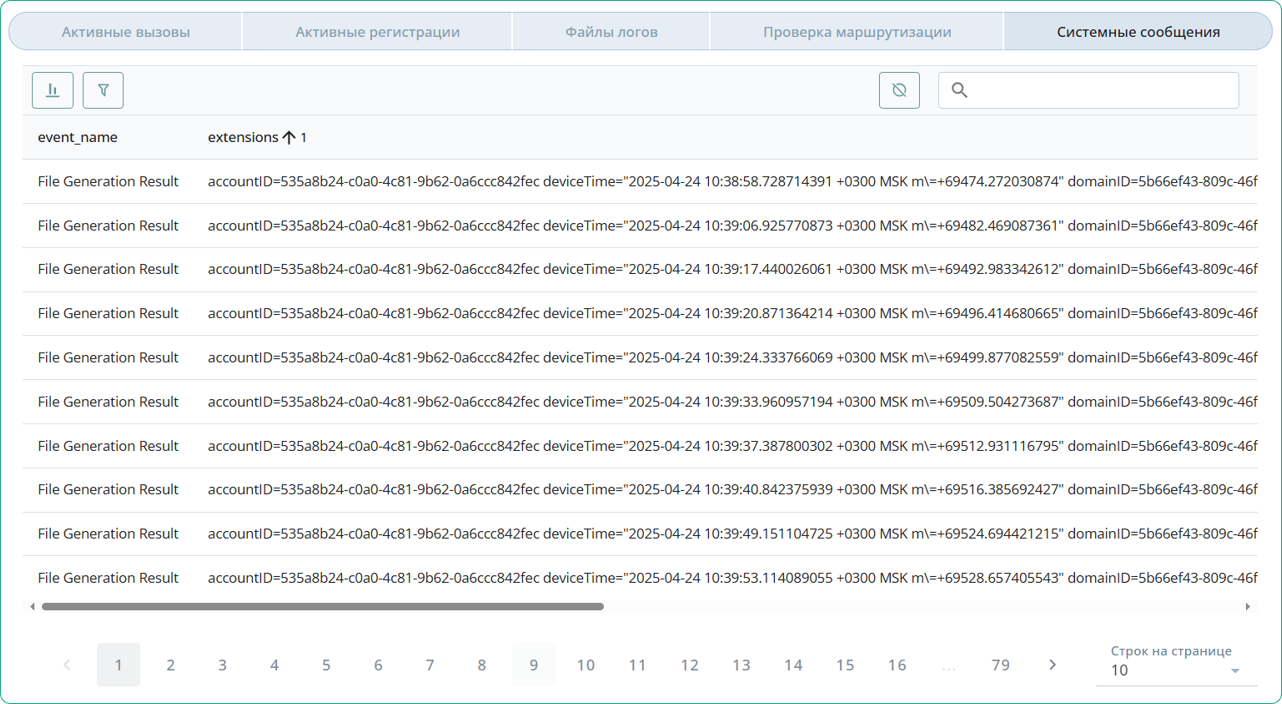The image size is (1282, 704).
Task: Focus the search input field
Action: [1100, 90]
